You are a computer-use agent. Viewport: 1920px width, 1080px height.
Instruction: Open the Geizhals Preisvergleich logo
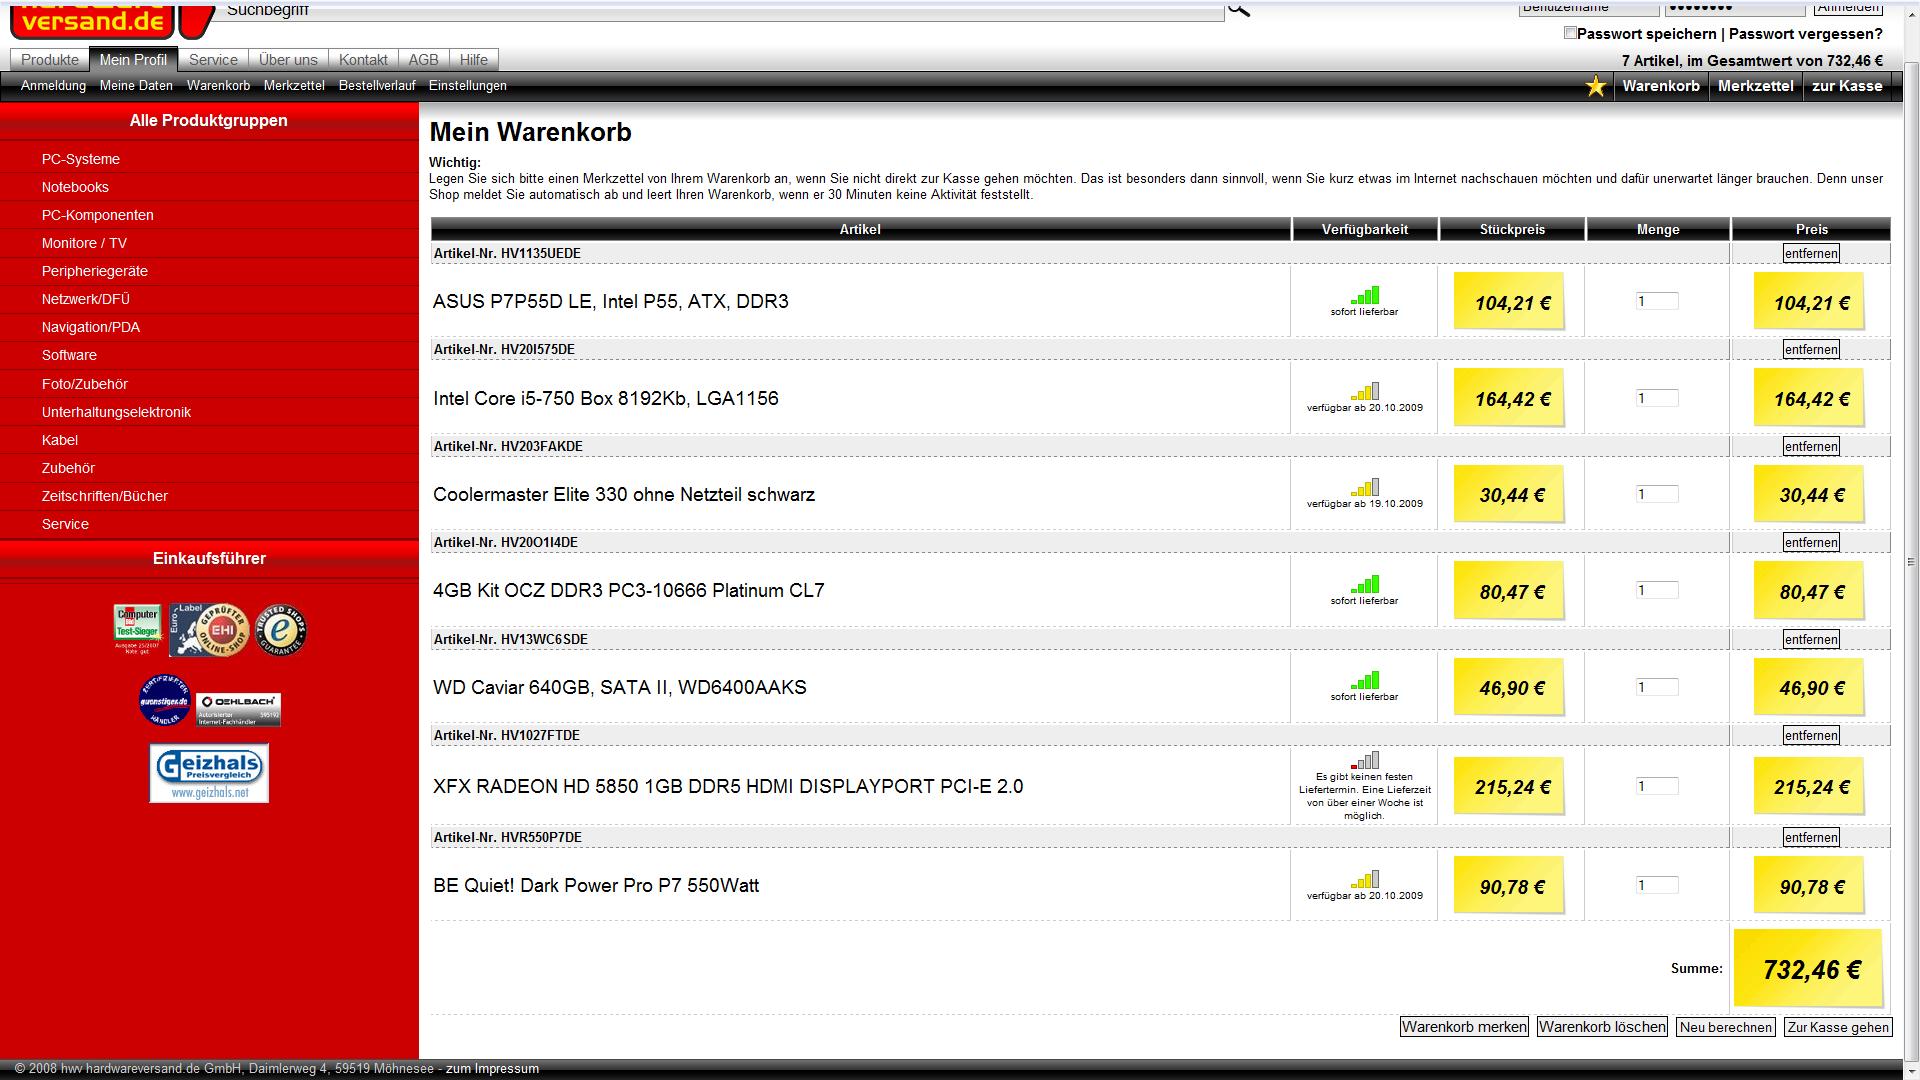209,773
